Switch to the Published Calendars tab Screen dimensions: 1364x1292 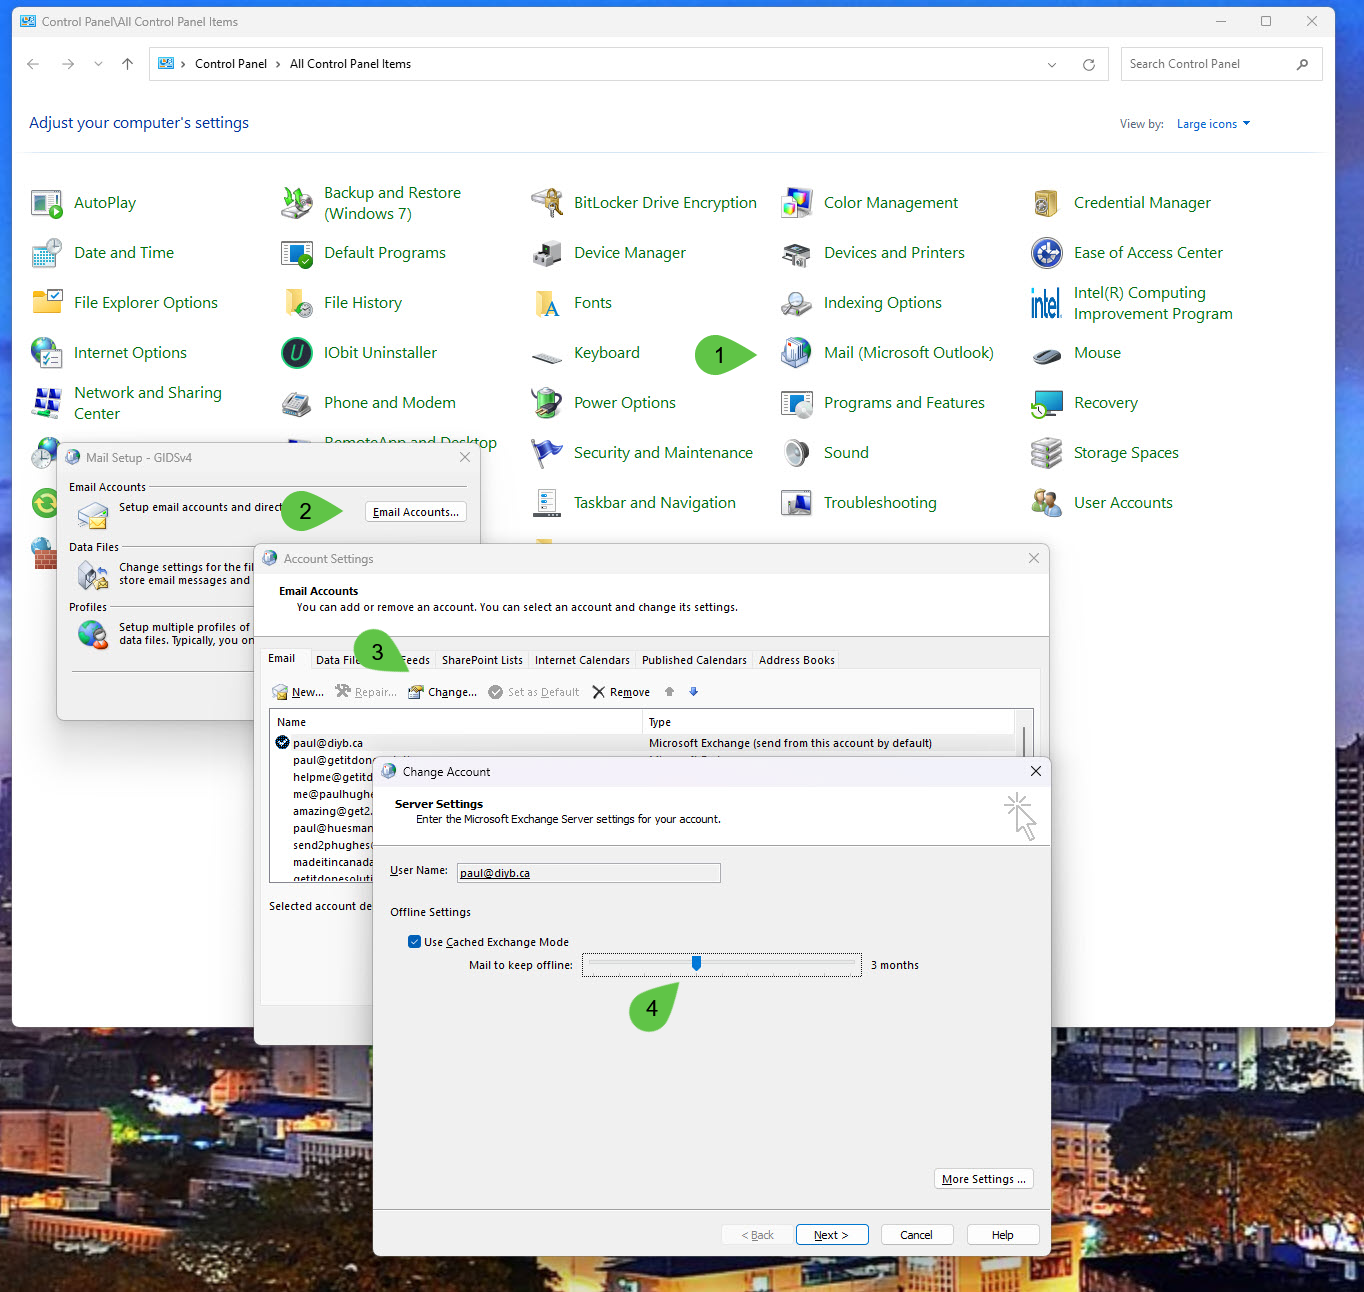tap(694, 660)
